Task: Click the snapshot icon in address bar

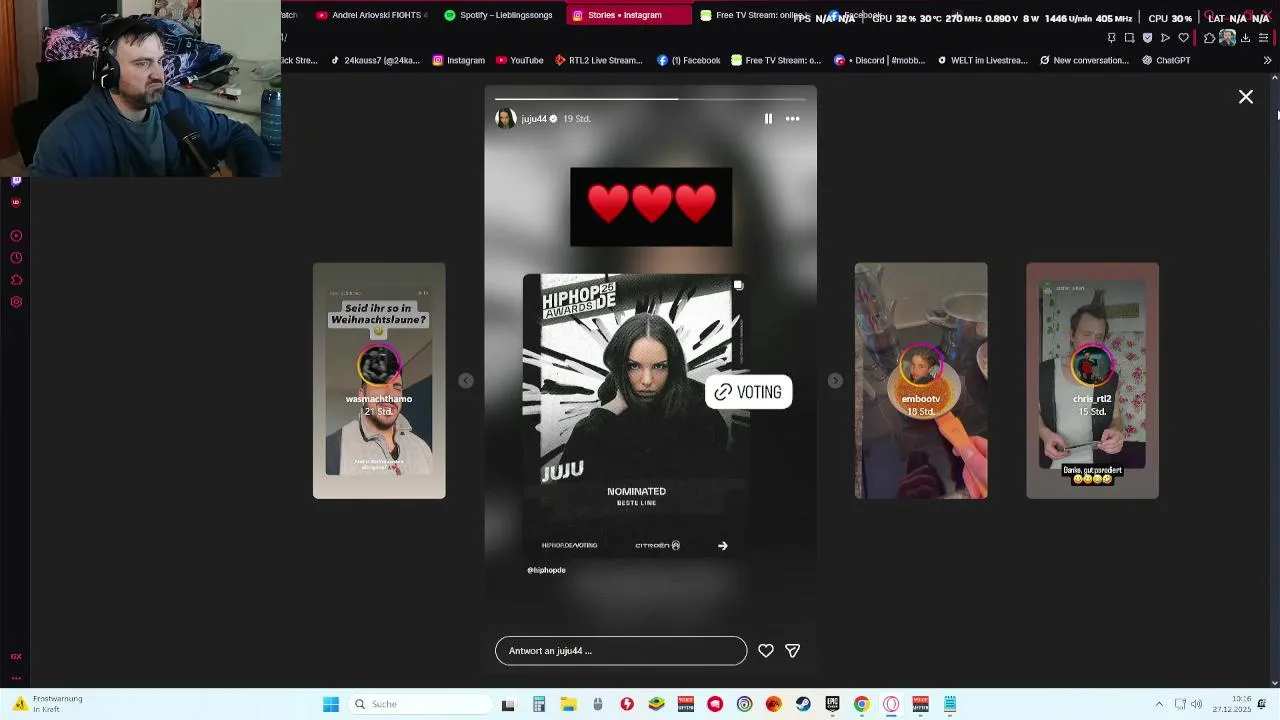Action: pyautogui.click(x=1129, y=38)
